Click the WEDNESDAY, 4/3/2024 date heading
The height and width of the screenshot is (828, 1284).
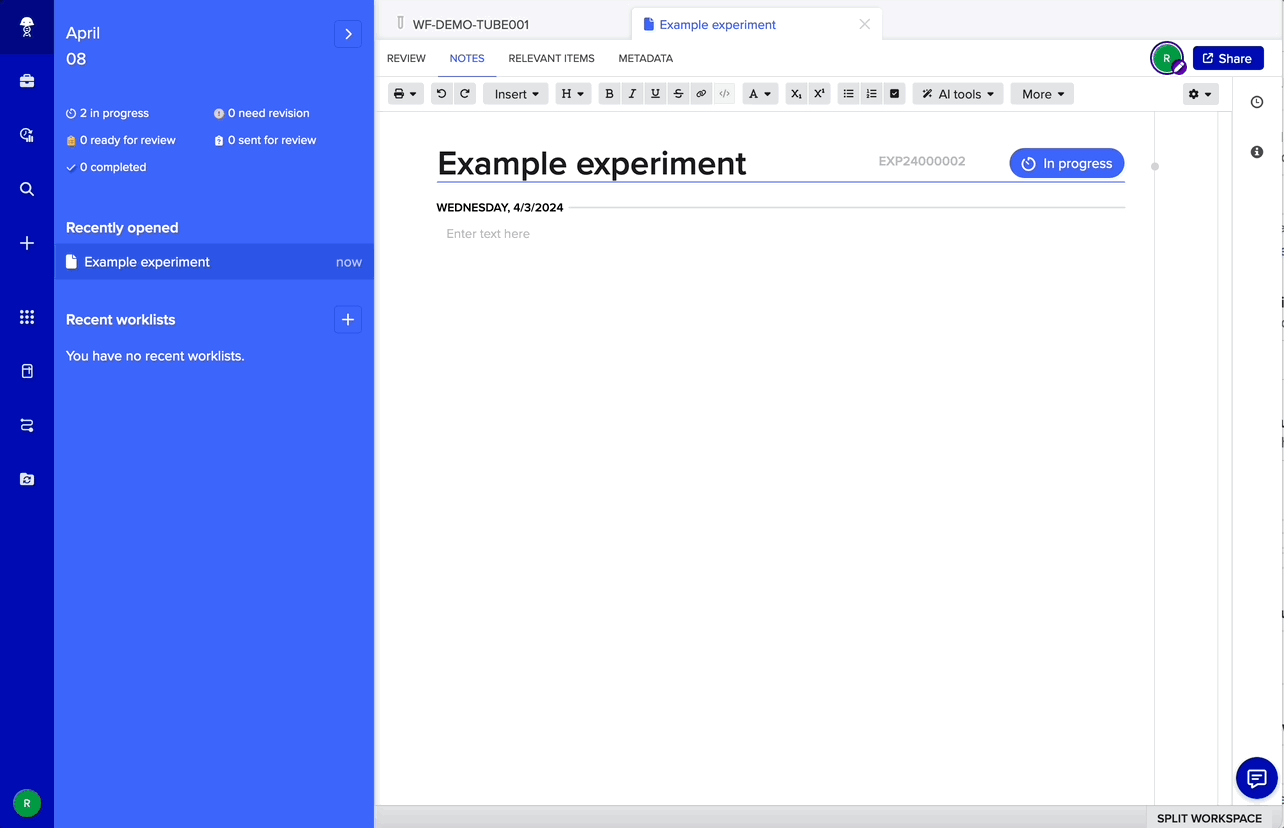pos(500,208)
